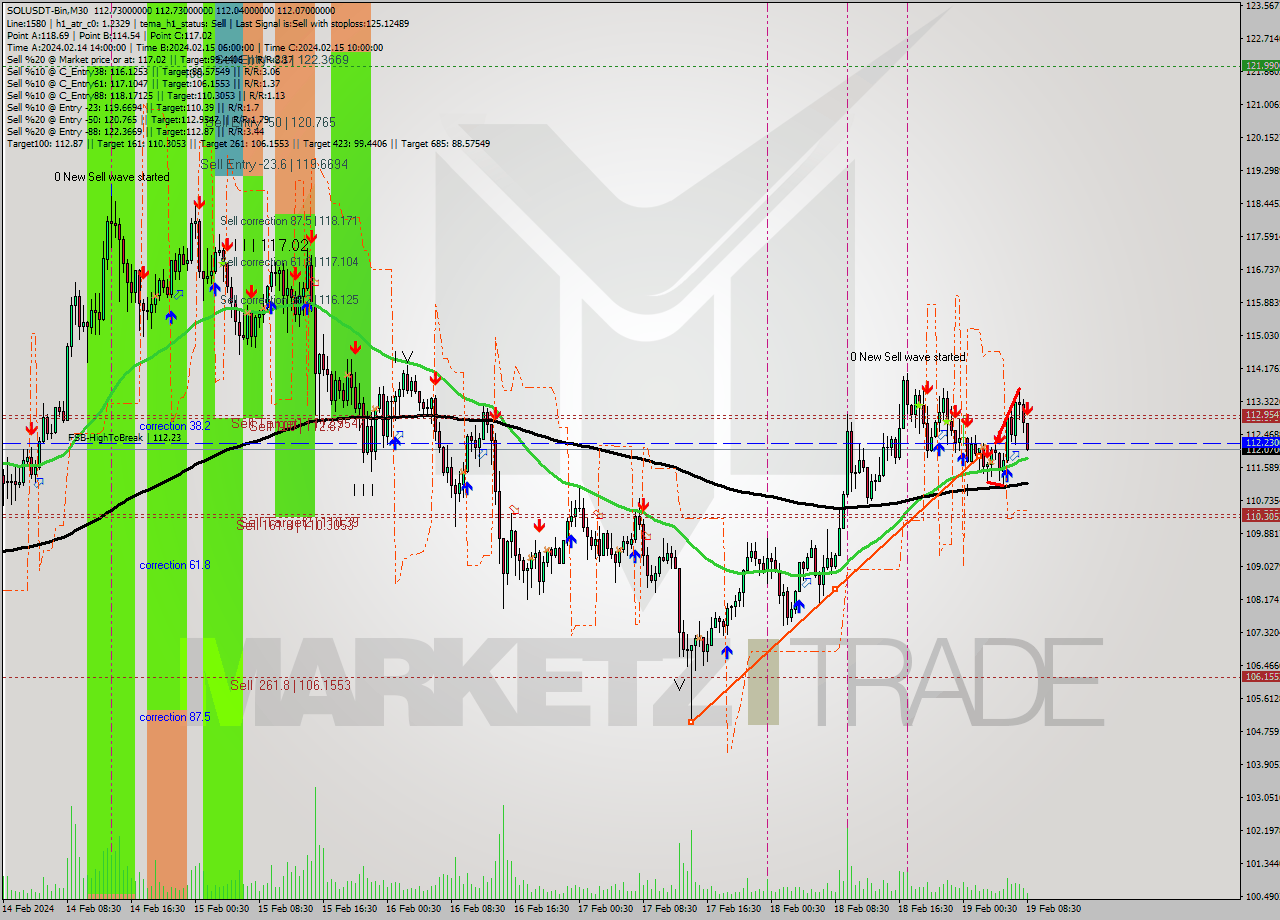Click the 'FSB-HighToBreak | 112.23' label

(124, 437)
